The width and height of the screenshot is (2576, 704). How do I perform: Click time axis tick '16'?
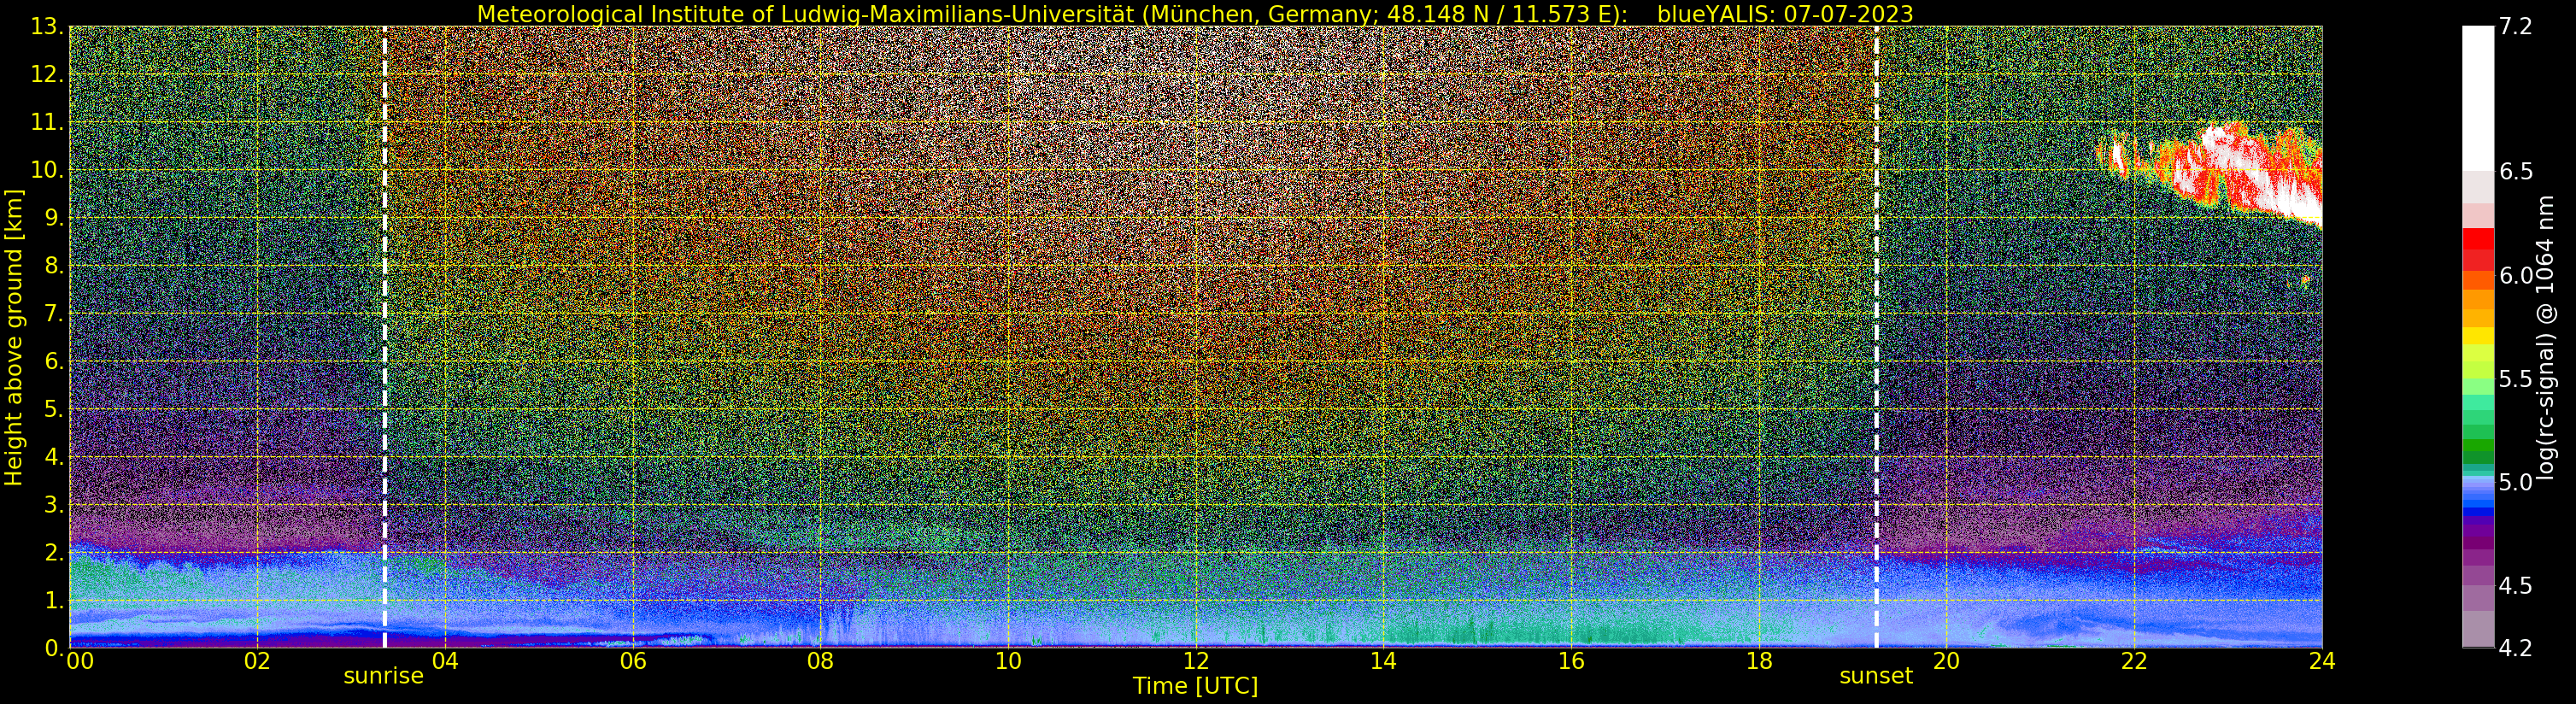pos(1571,661)
